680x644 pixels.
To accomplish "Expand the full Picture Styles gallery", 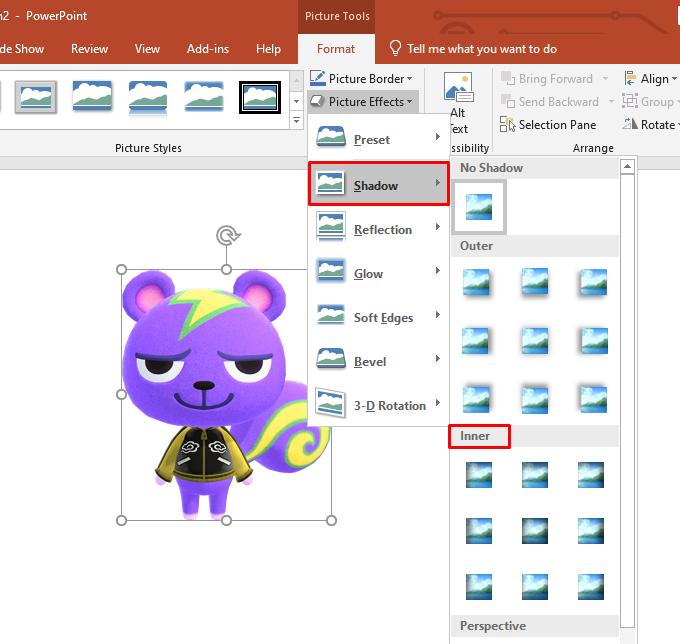I will pos(296,120).
